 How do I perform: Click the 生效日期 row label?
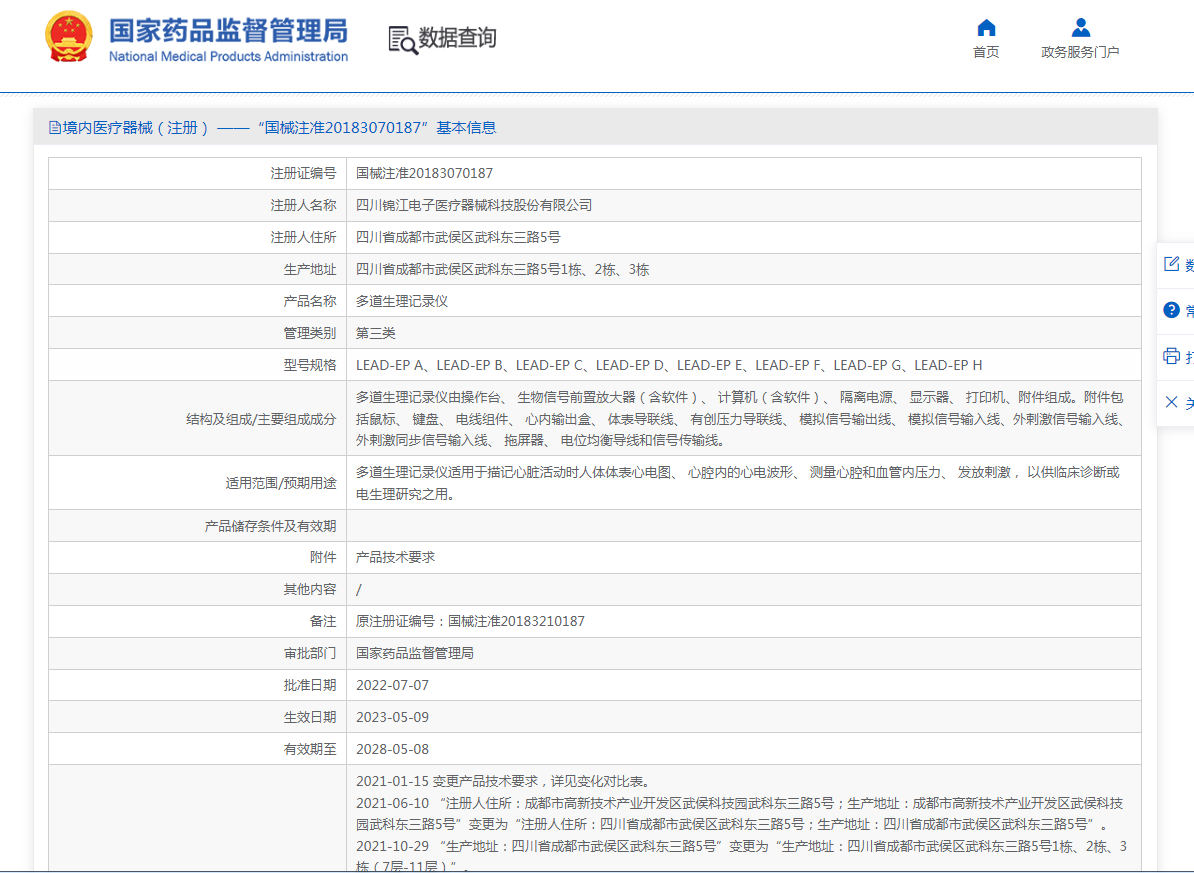tap(310, 717)
